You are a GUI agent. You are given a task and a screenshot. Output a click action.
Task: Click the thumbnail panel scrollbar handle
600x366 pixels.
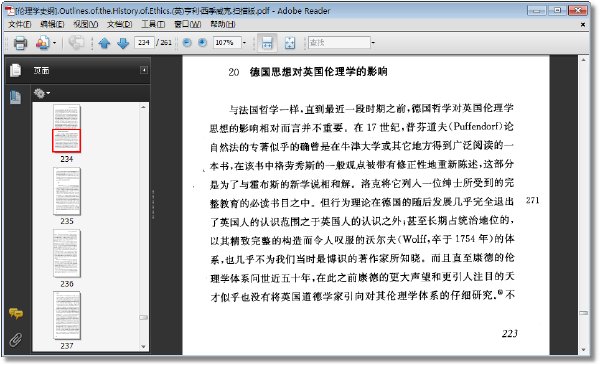[x=143, y=317]
